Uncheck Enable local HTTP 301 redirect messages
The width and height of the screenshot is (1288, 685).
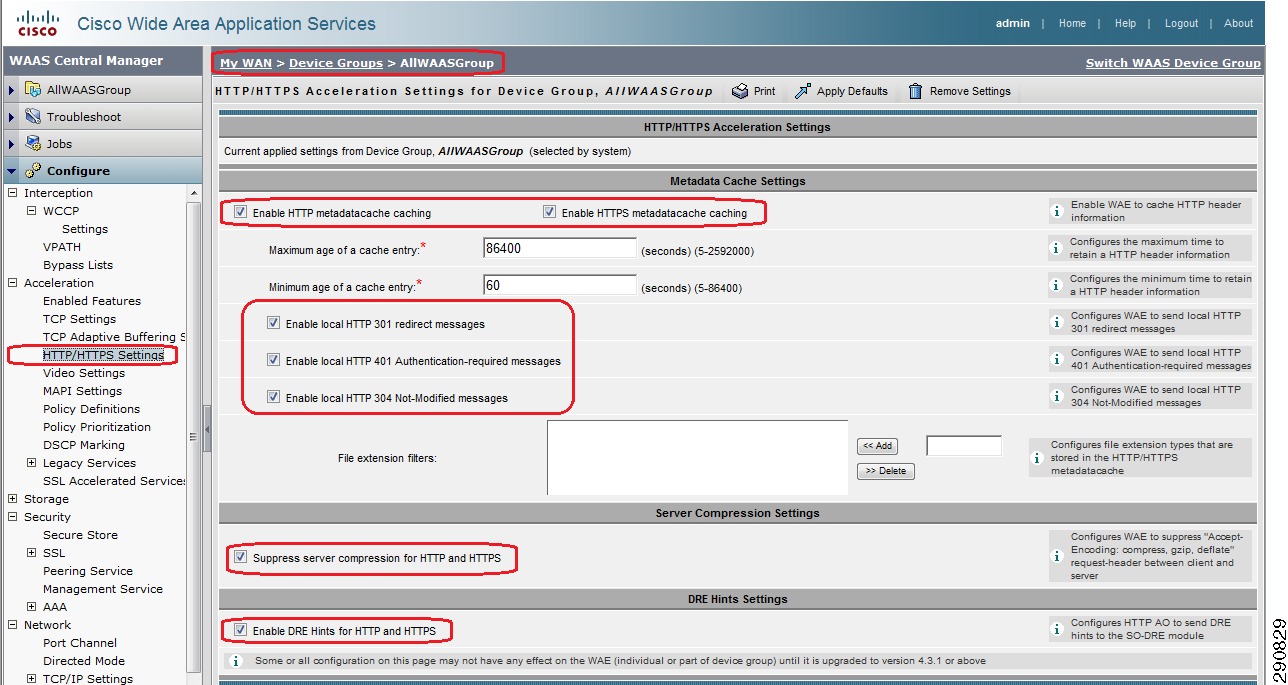[273, 323]
